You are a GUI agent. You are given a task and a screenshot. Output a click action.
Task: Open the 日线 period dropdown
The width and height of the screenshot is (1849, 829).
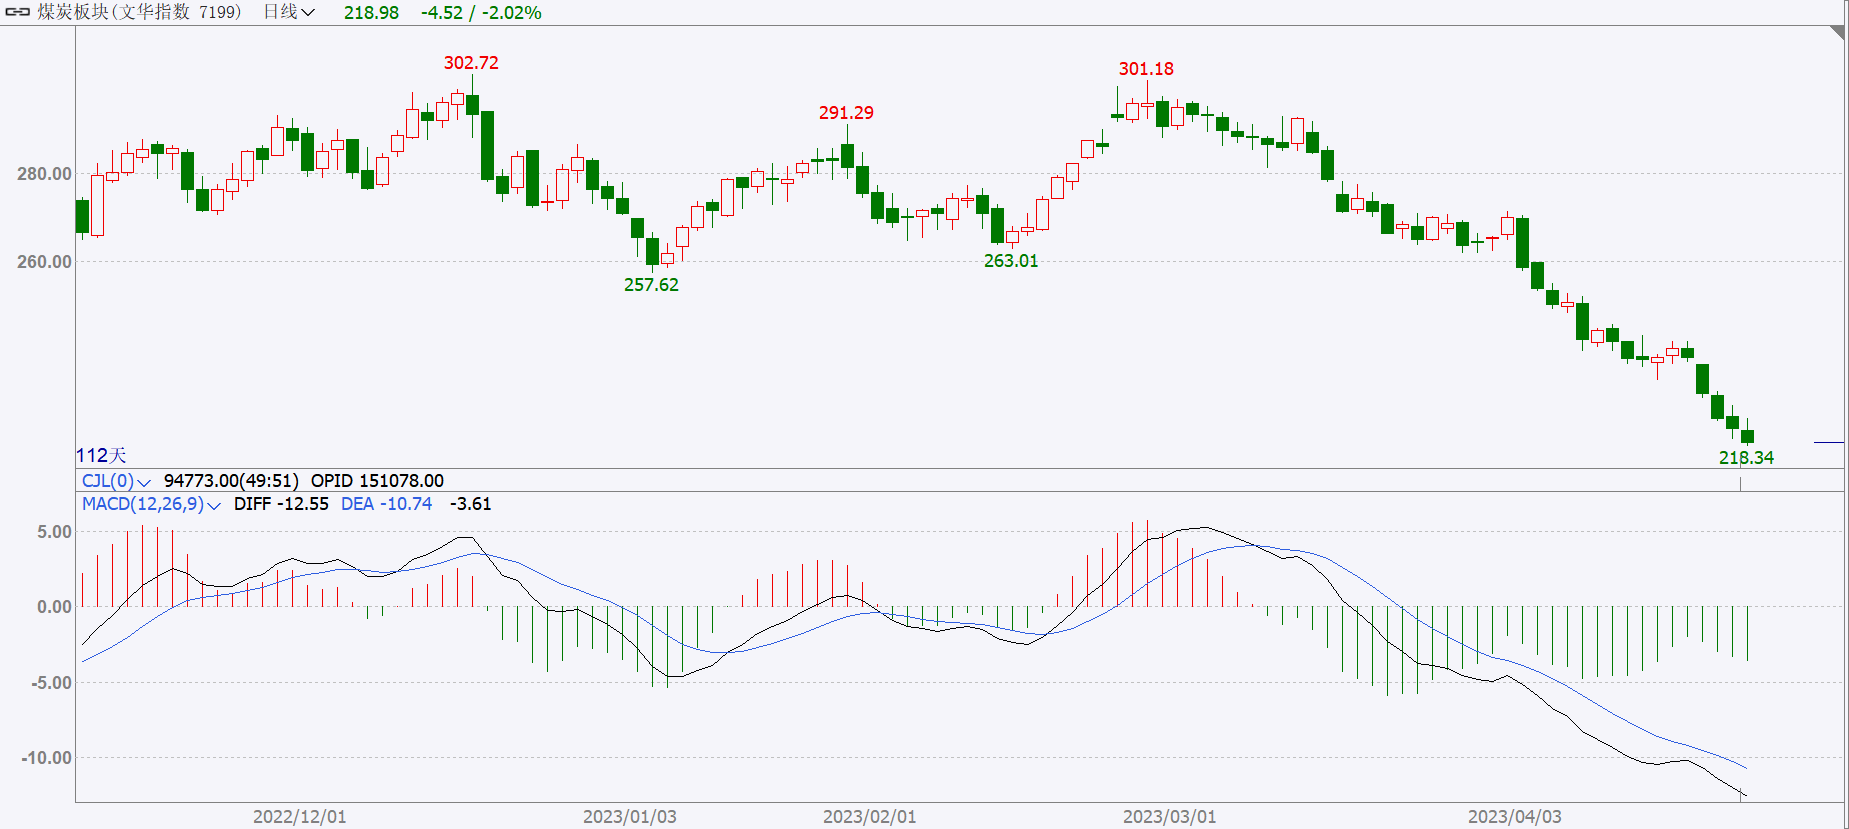pyautogui.click(x=289, y=12)
